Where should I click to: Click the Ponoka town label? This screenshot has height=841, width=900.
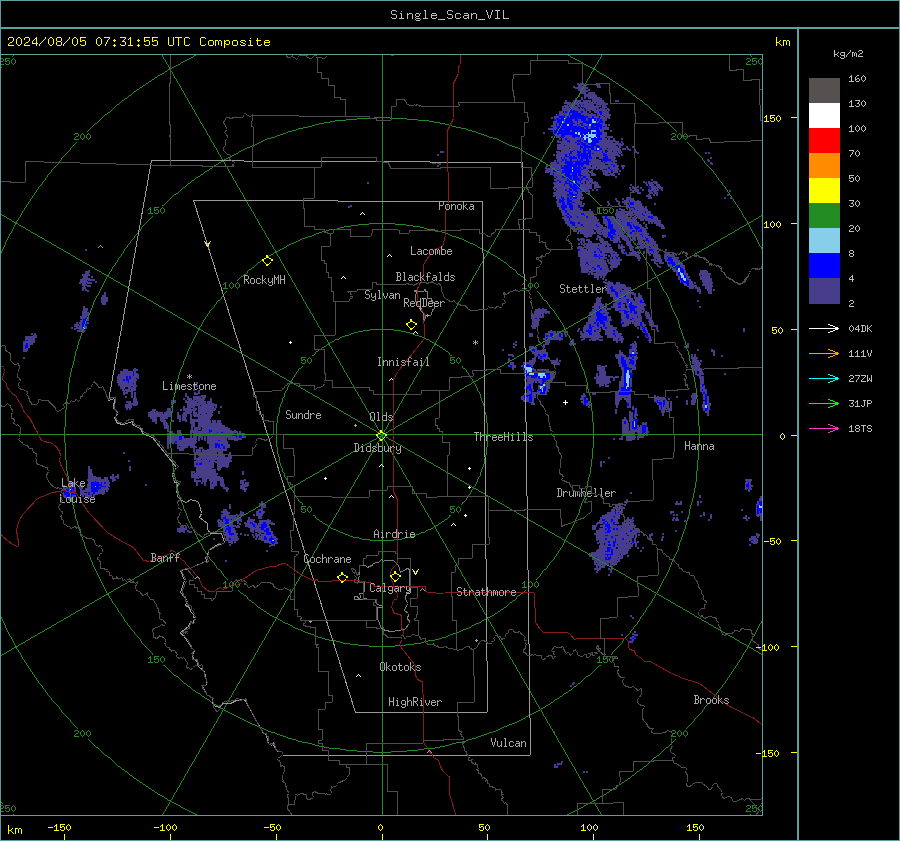[x=456, y=206]
